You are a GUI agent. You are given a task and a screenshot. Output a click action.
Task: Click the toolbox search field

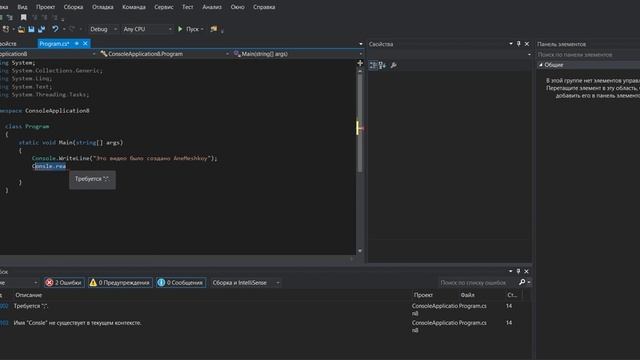pyautogui.click(x=588, y=55)
